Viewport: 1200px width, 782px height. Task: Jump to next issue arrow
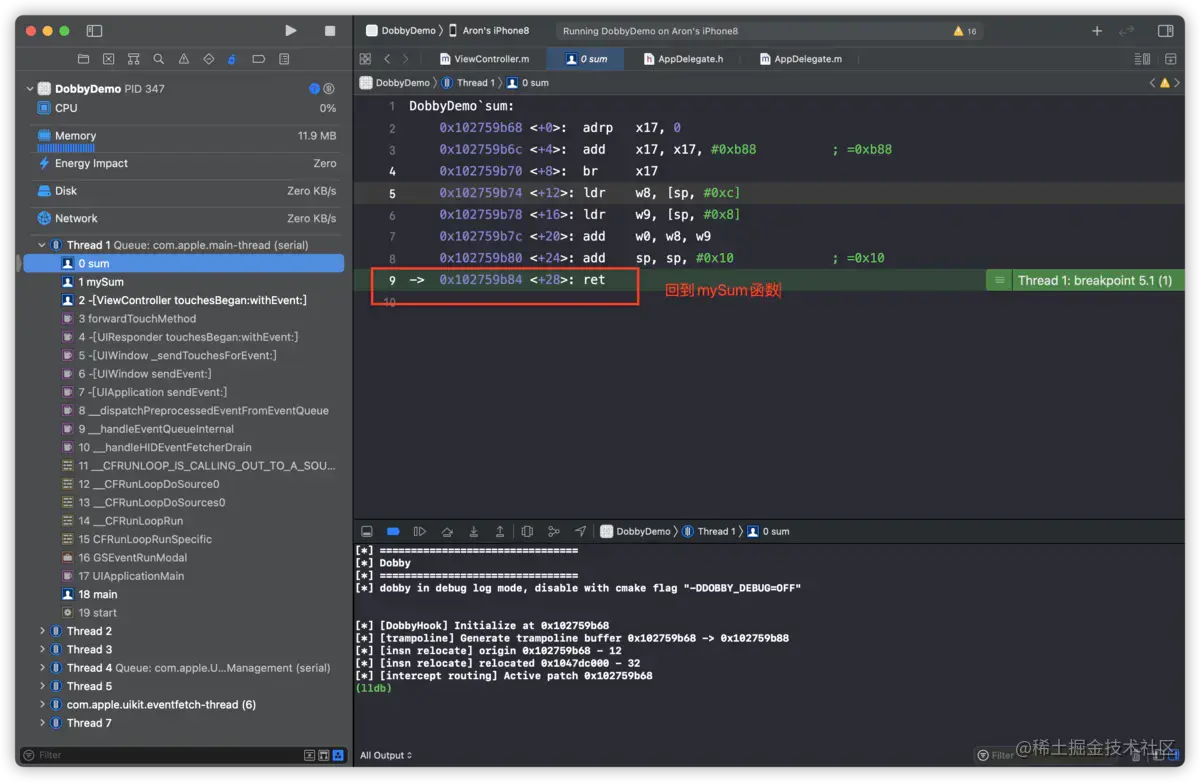[1178, 83]
